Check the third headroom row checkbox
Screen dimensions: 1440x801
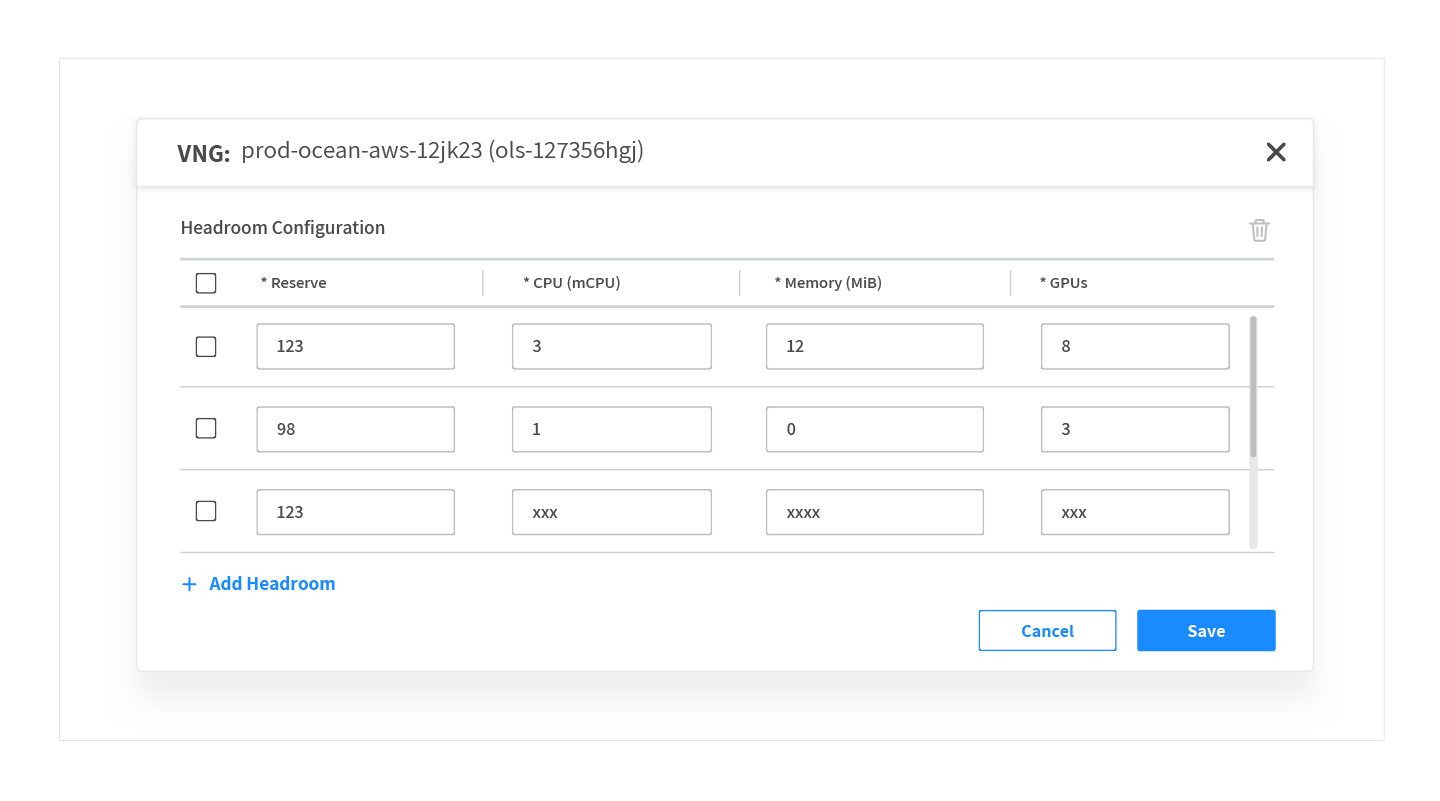click(x=206, y=511)
